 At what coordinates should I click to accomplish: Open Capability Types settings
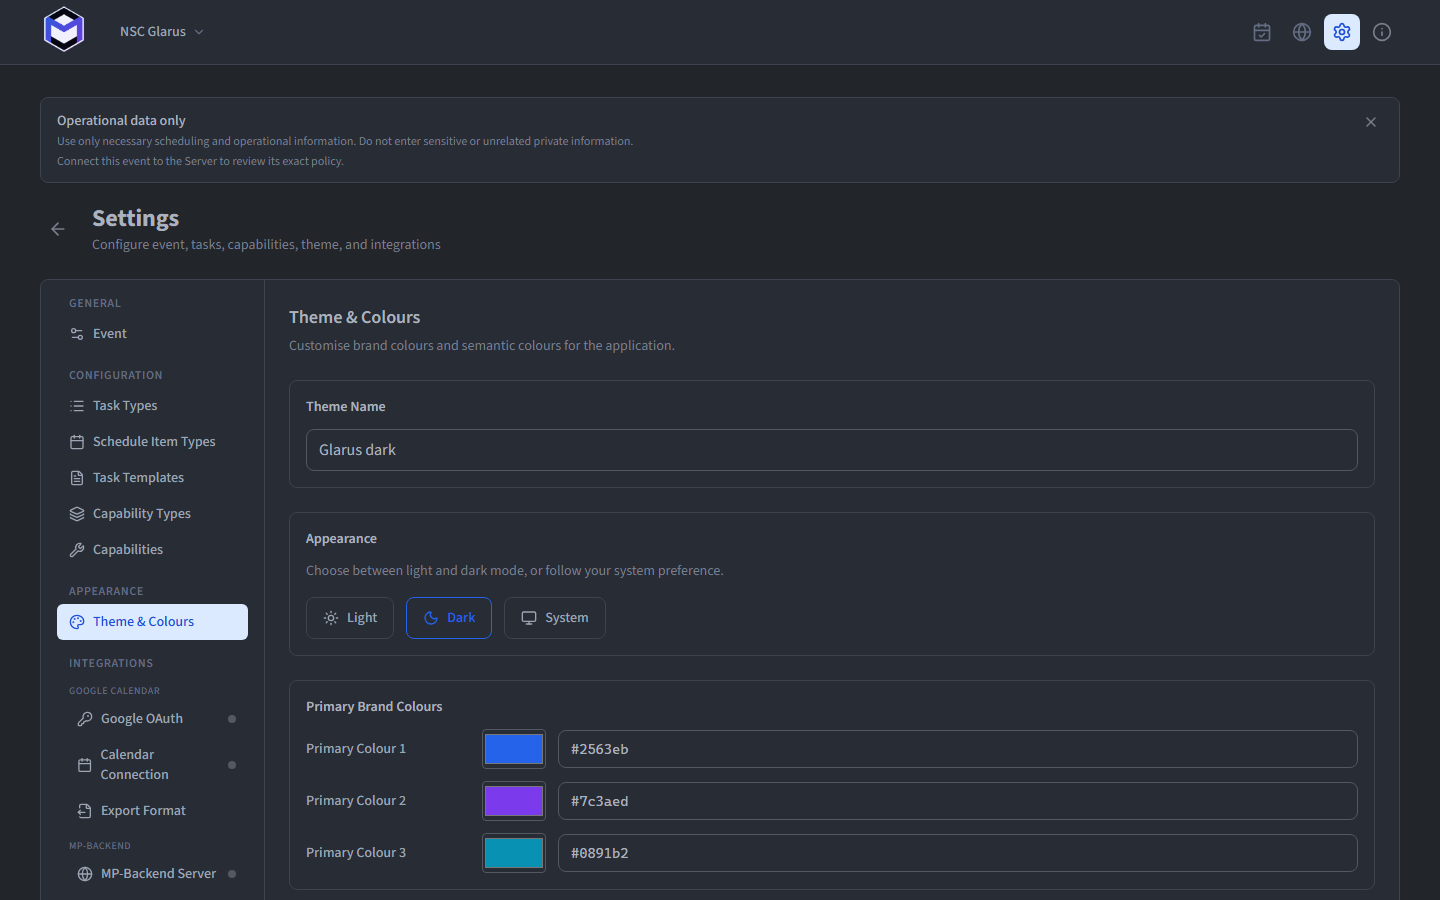pos(152,514)
